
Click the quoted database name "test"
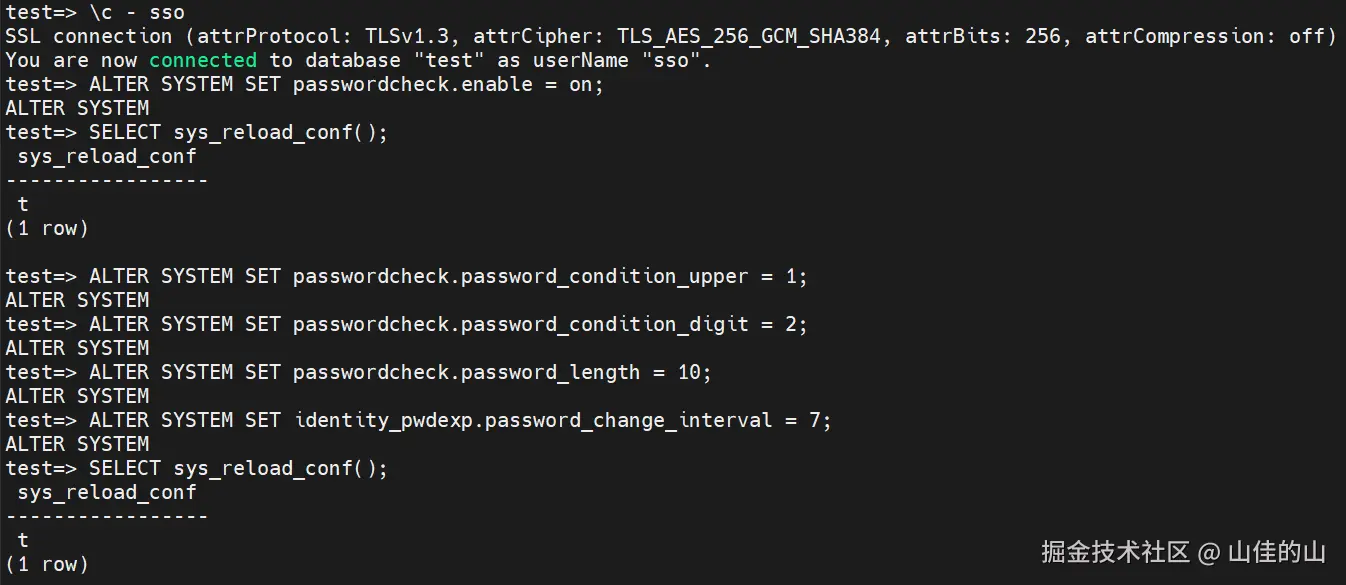pos(448,60)
